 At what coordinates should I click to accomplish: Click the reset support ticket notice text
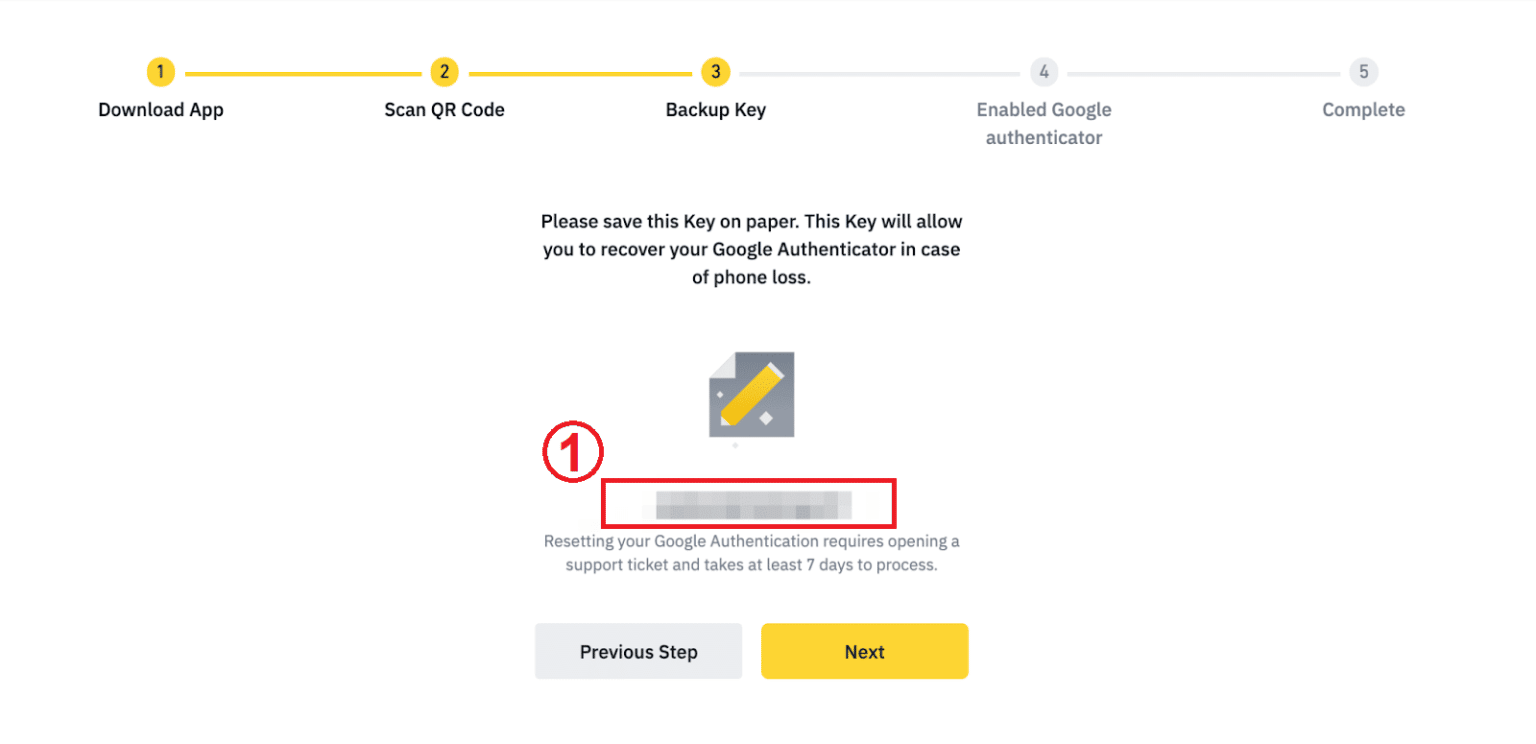[751, 552]
